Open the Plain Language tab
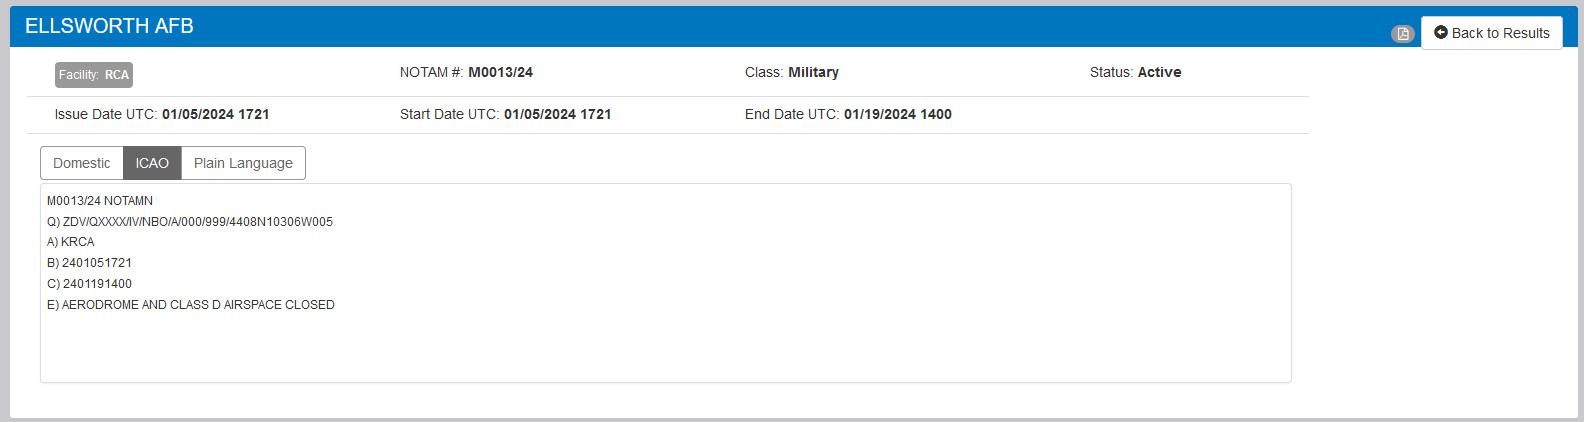Image resolution: width=1584 pixels, height=422 pixels. [x=243, y=163]
